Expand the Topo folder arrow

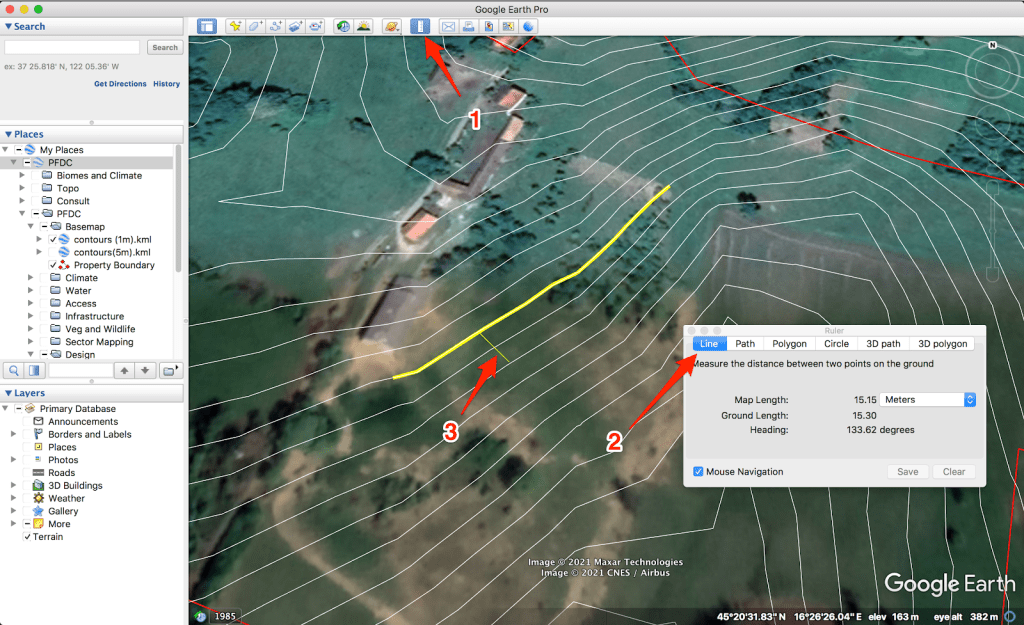point(22,188)
